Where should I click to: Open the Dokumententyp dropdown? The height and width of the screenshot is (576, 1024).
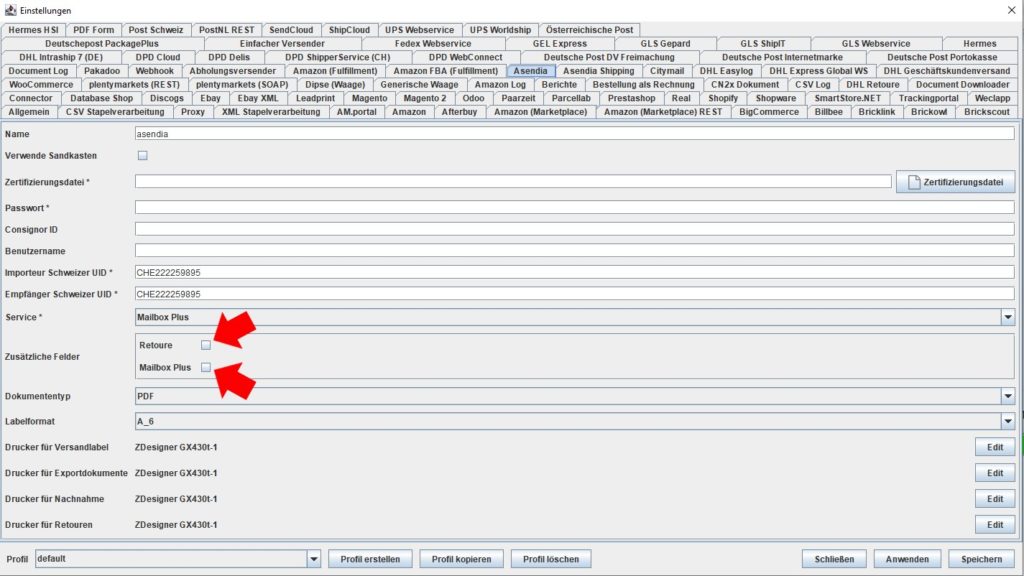[1008, 396]
